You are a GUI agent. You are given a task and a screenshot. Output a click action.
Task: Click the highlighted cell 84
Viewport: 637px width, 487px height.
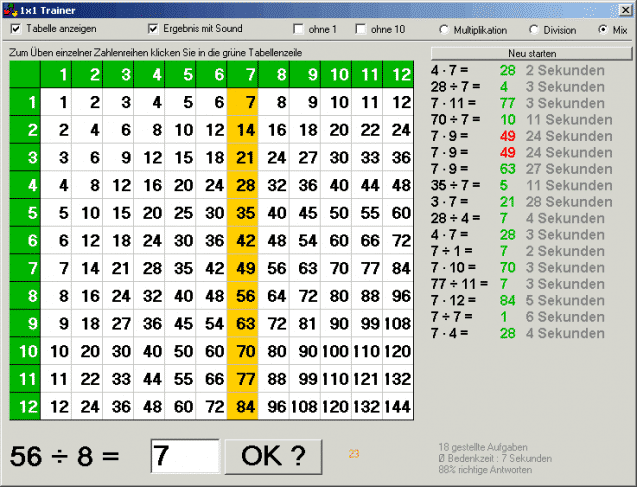pyautogui.click(x=243, y=406)
